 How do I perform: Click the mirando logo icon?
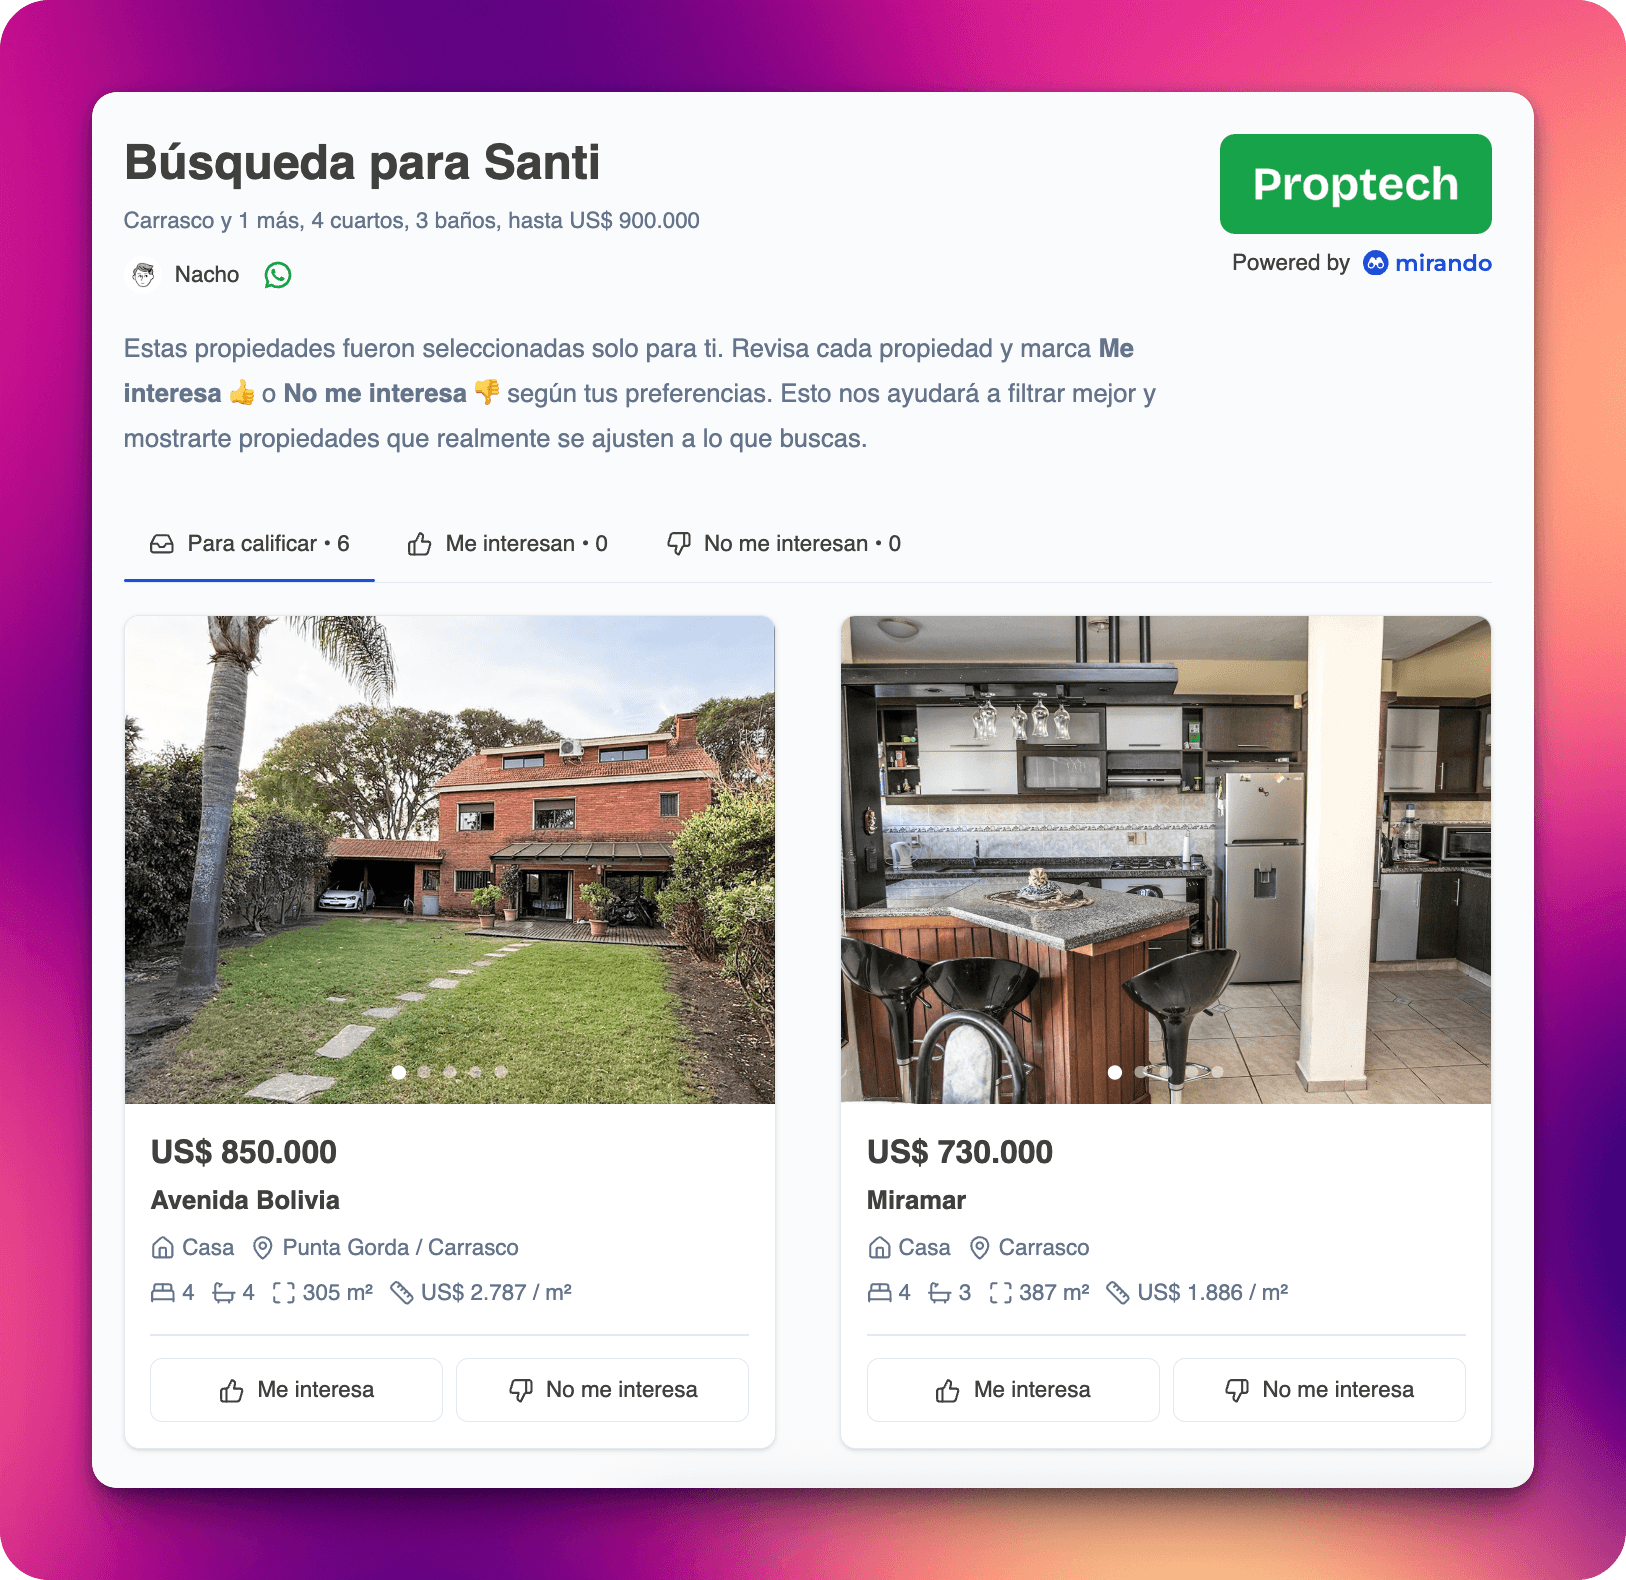pos(1375,263)
